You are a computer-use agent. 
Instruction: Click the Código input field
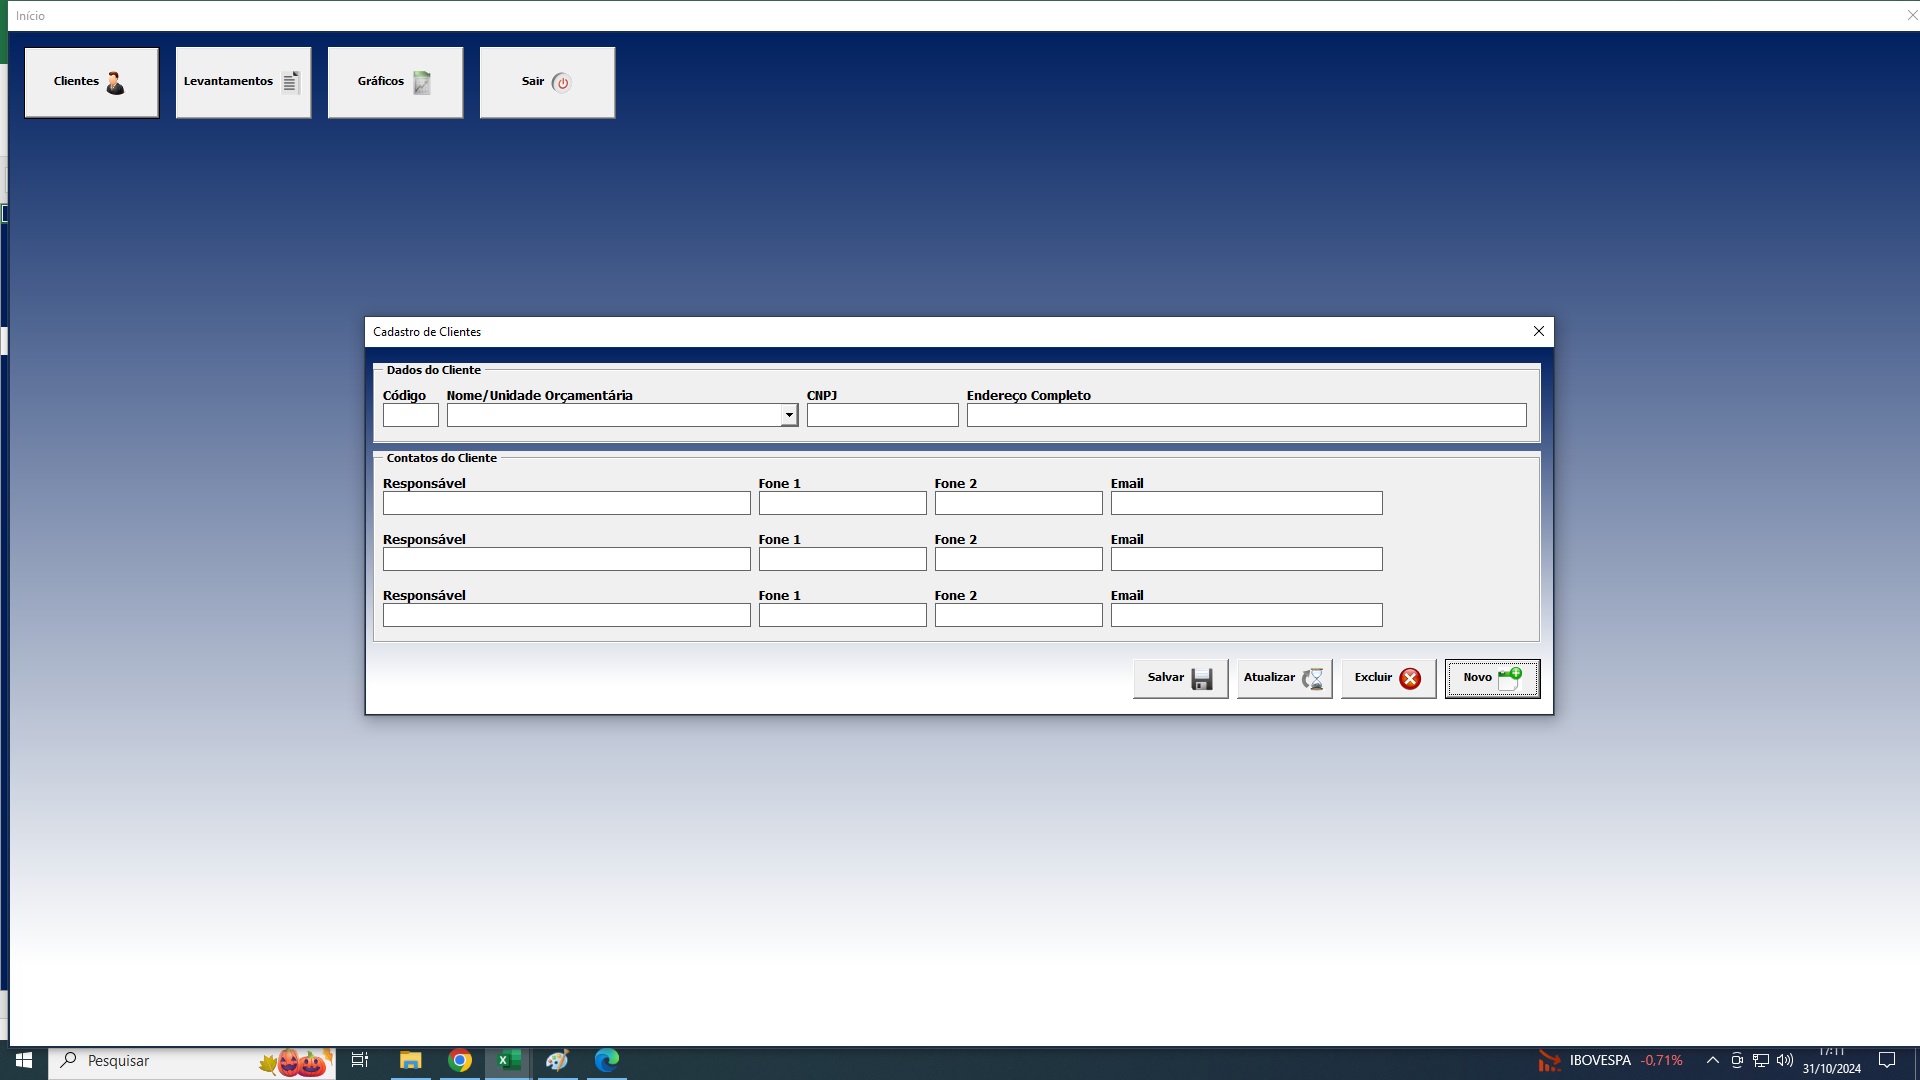coord(410,415)
